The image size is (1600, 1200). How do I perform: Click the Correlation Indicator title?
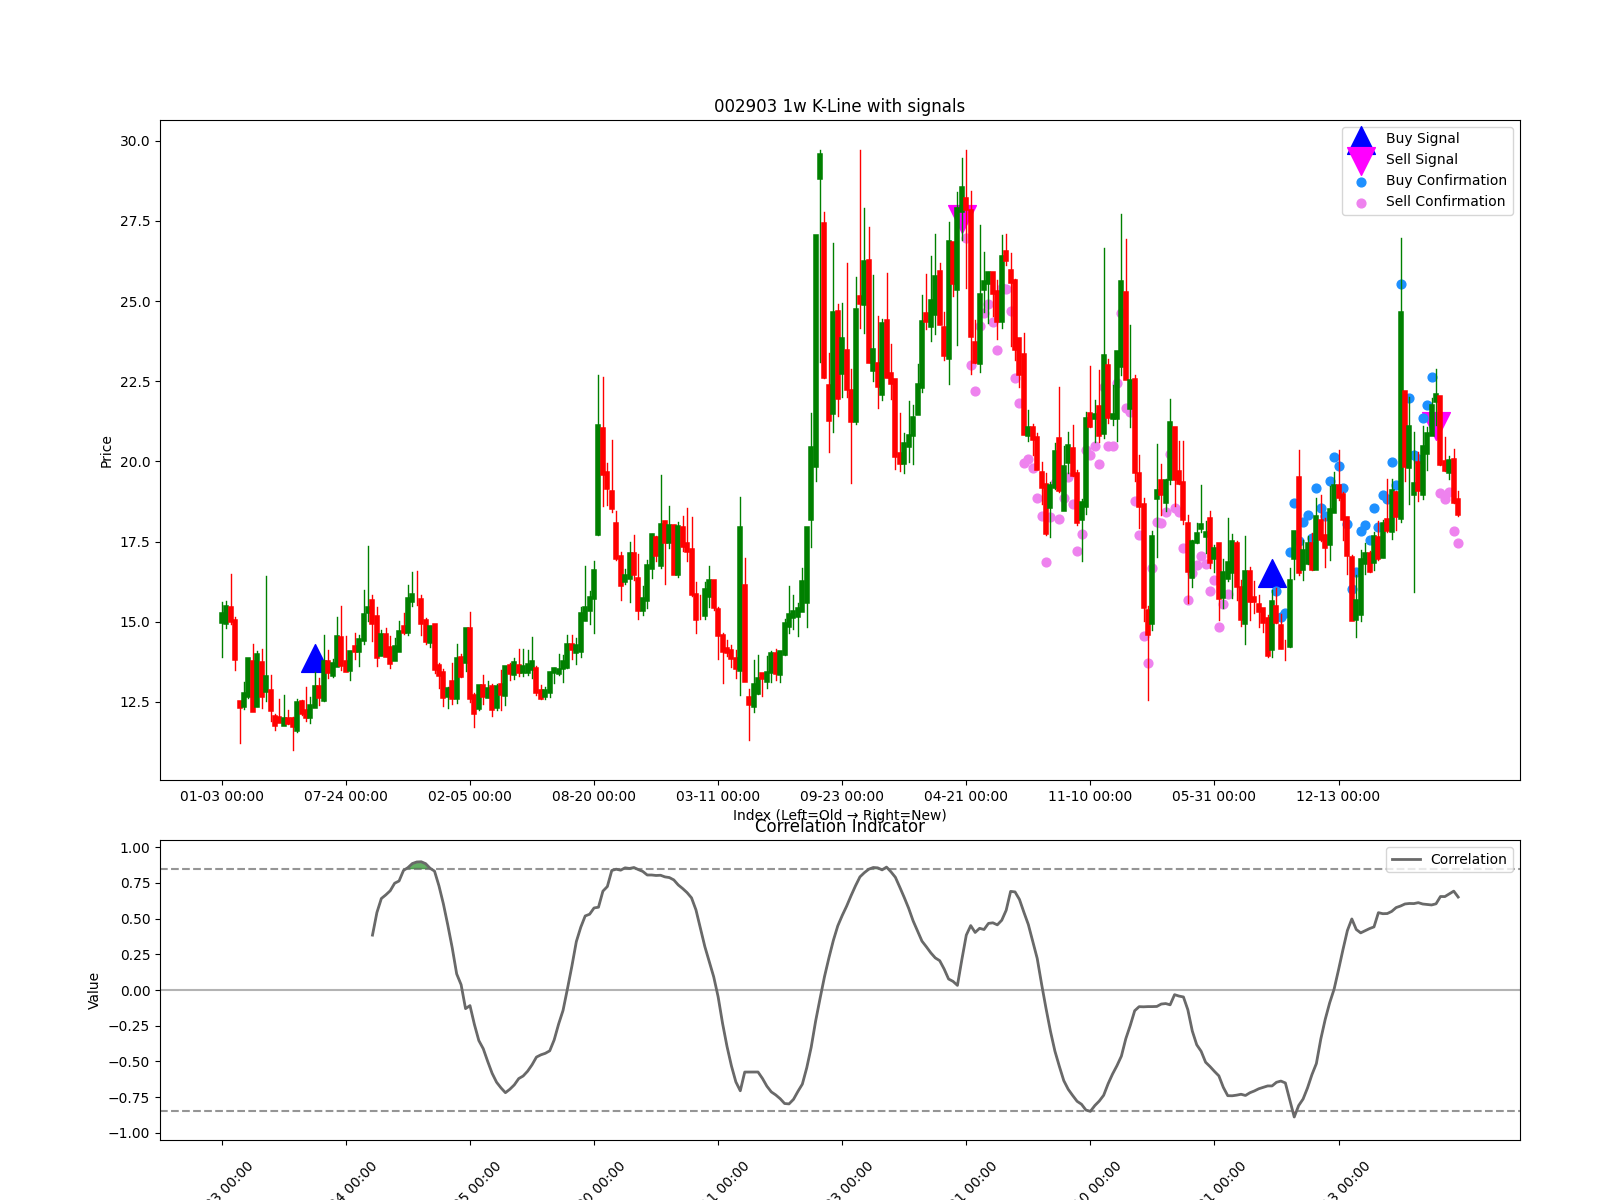pyautogui.click(x=839, y=826)
